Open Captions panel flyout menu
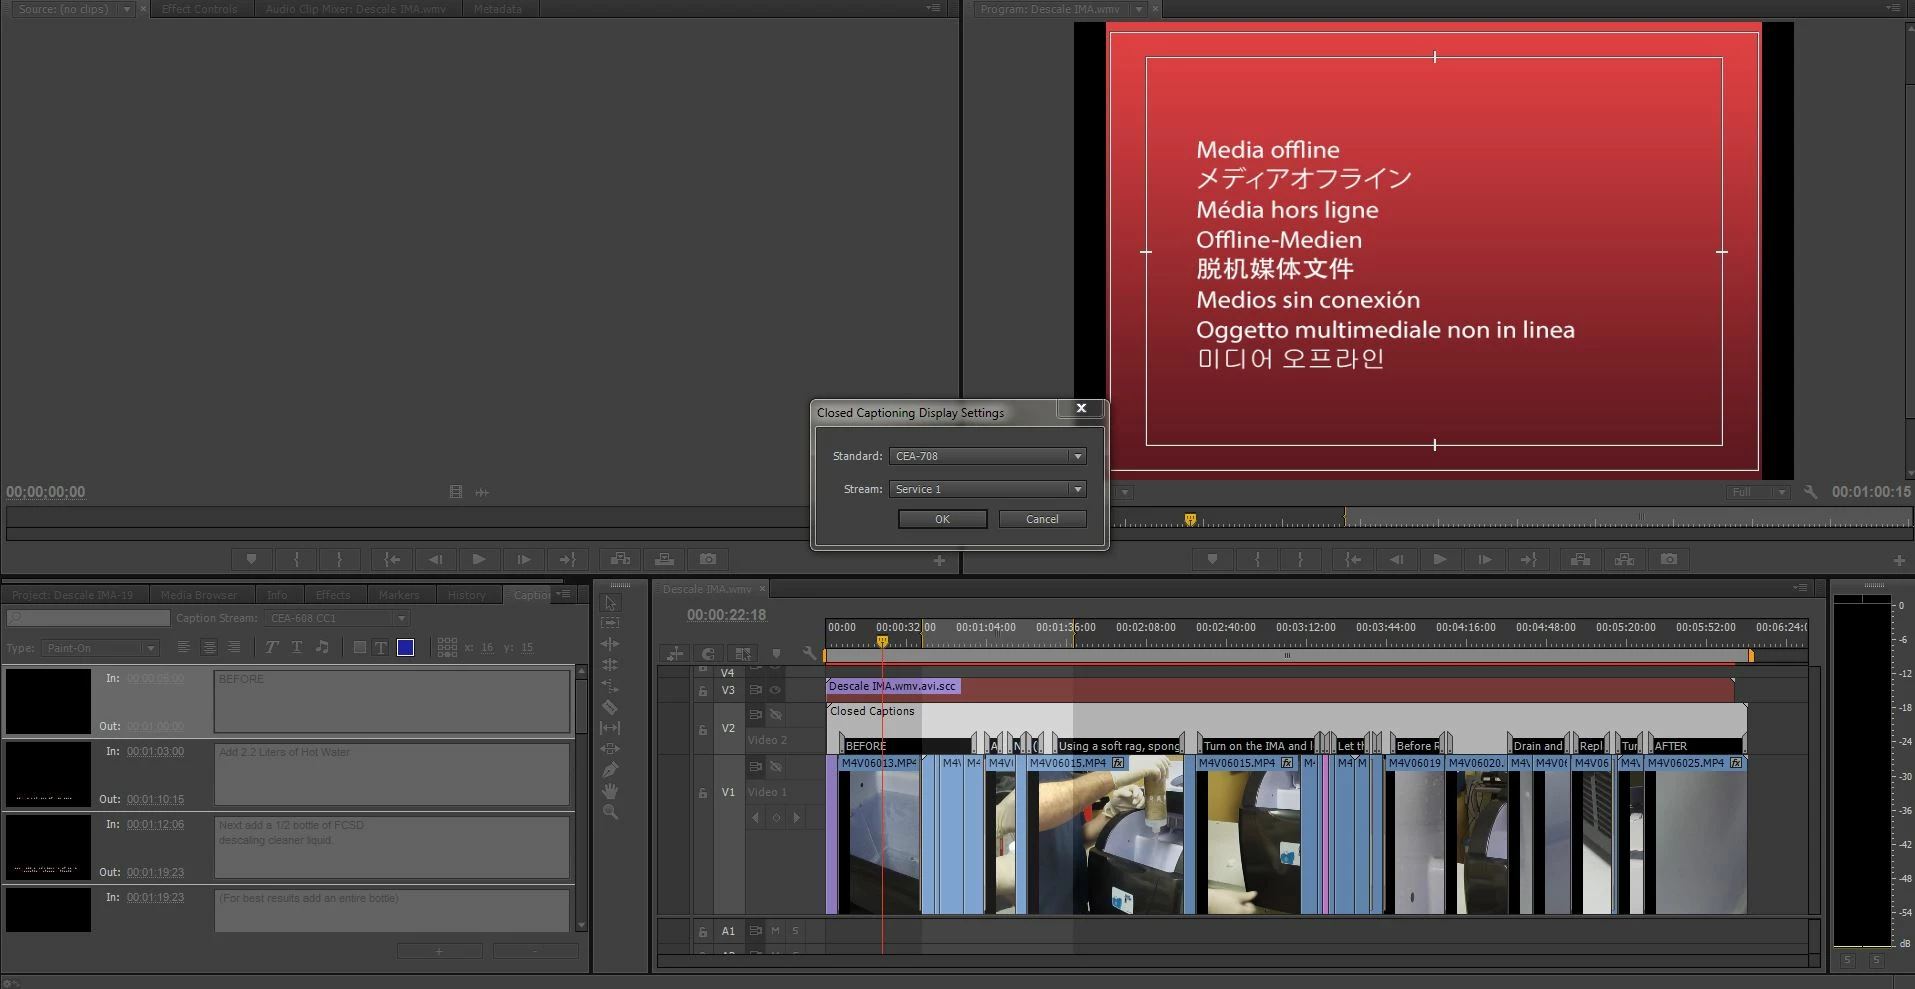 [x=564, y=594]
